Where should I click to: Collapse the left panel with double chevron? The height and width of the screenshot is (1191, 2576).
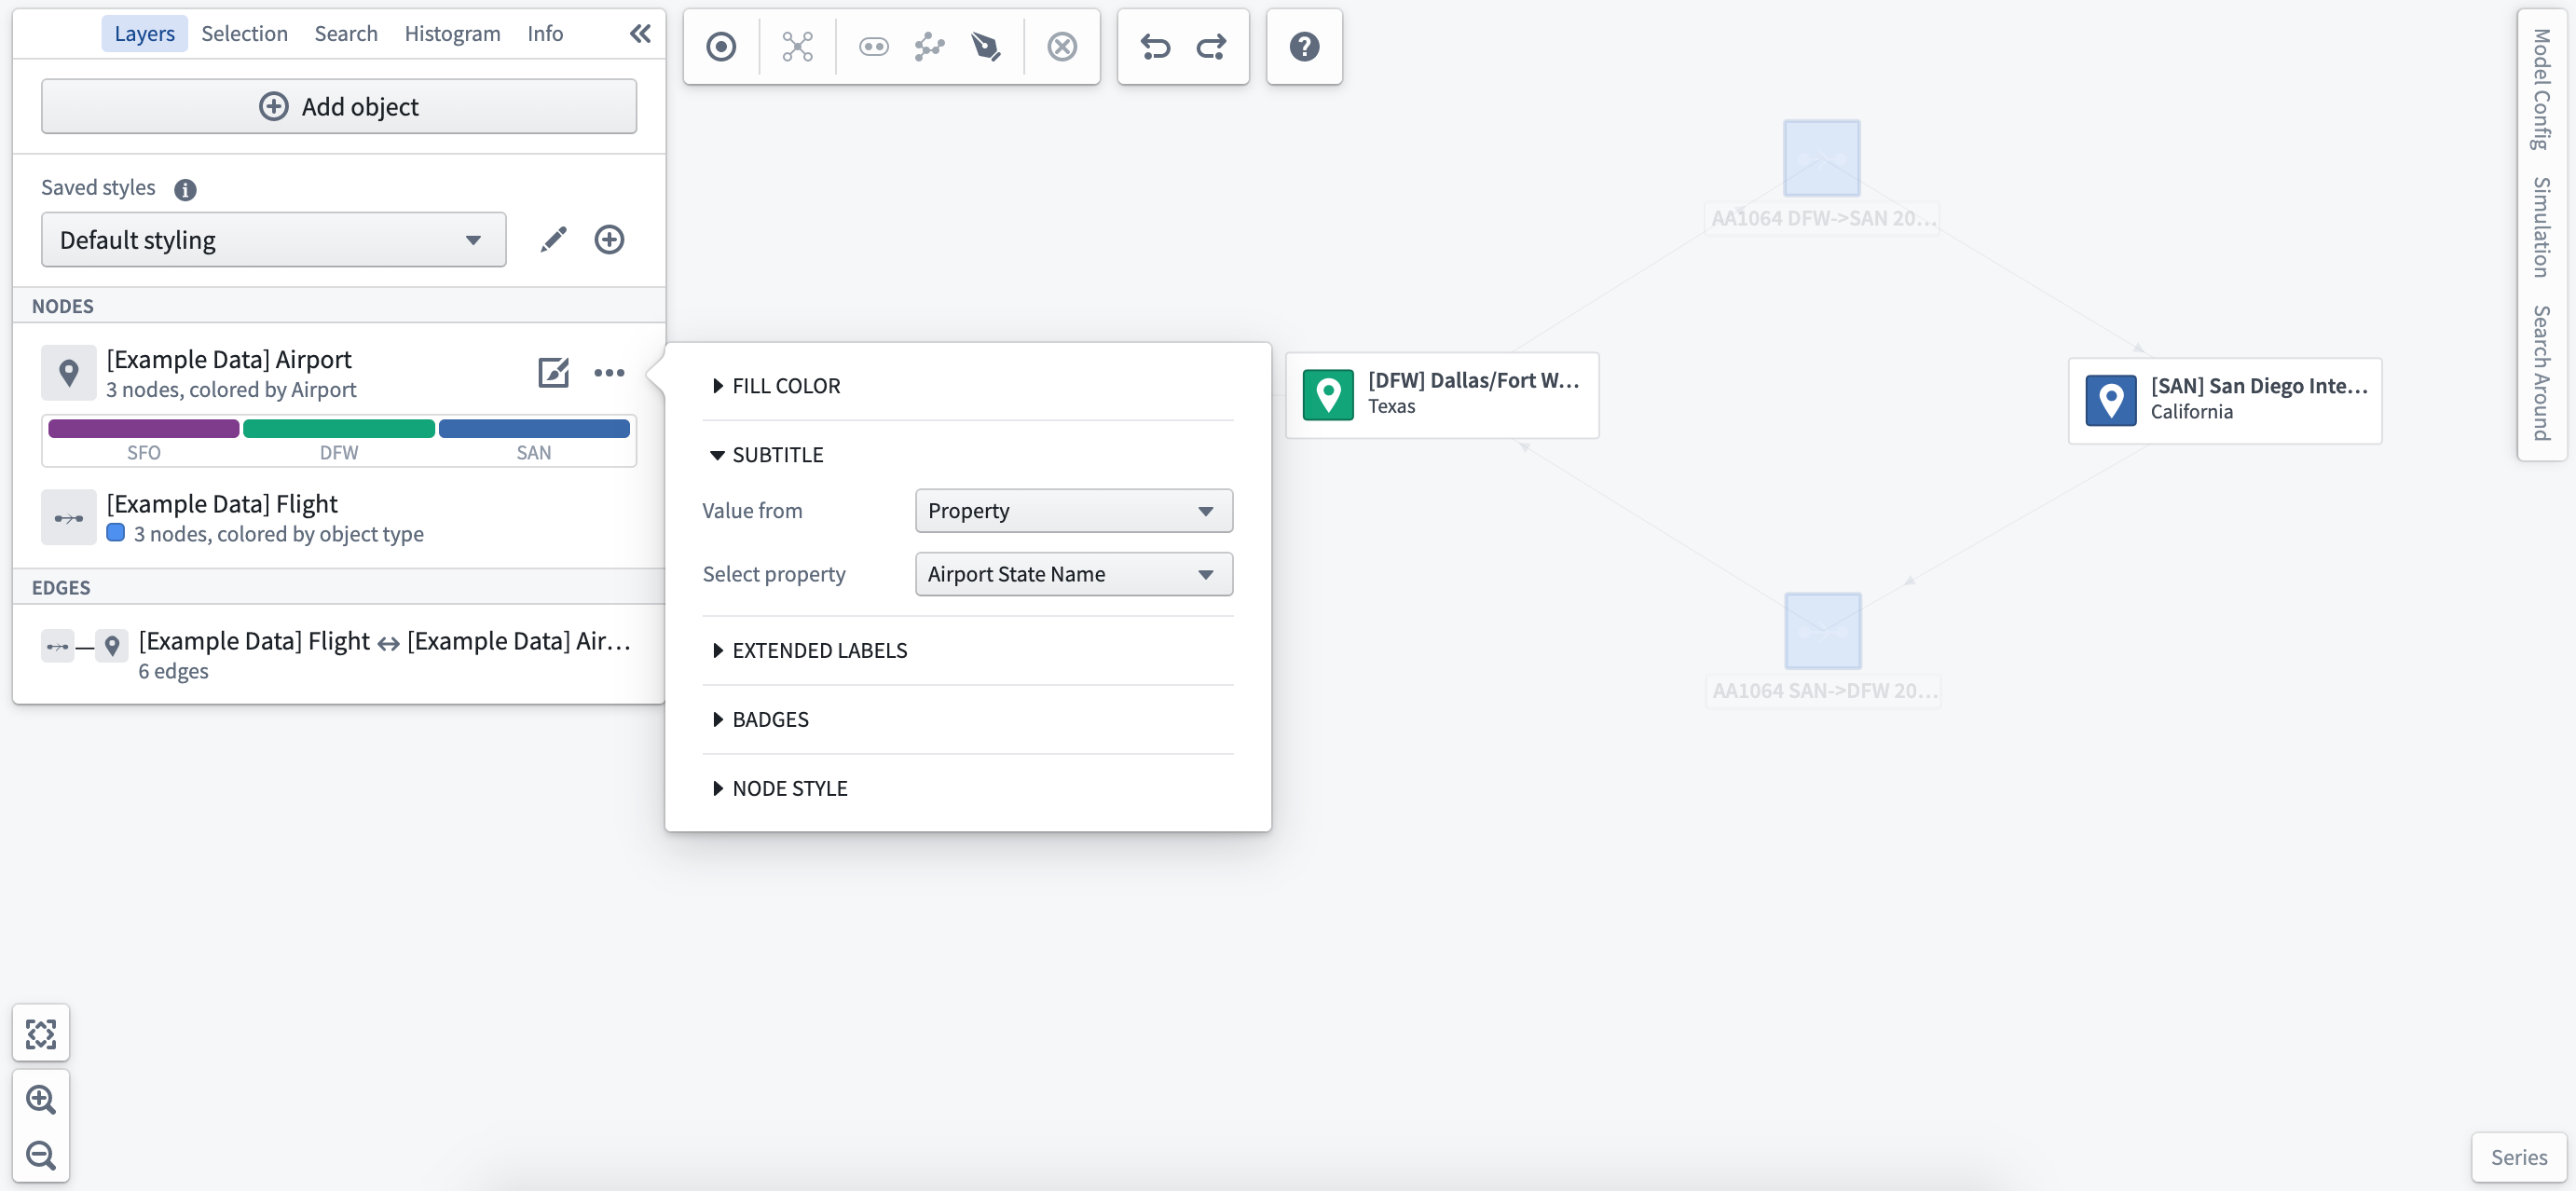coord(640,33)
